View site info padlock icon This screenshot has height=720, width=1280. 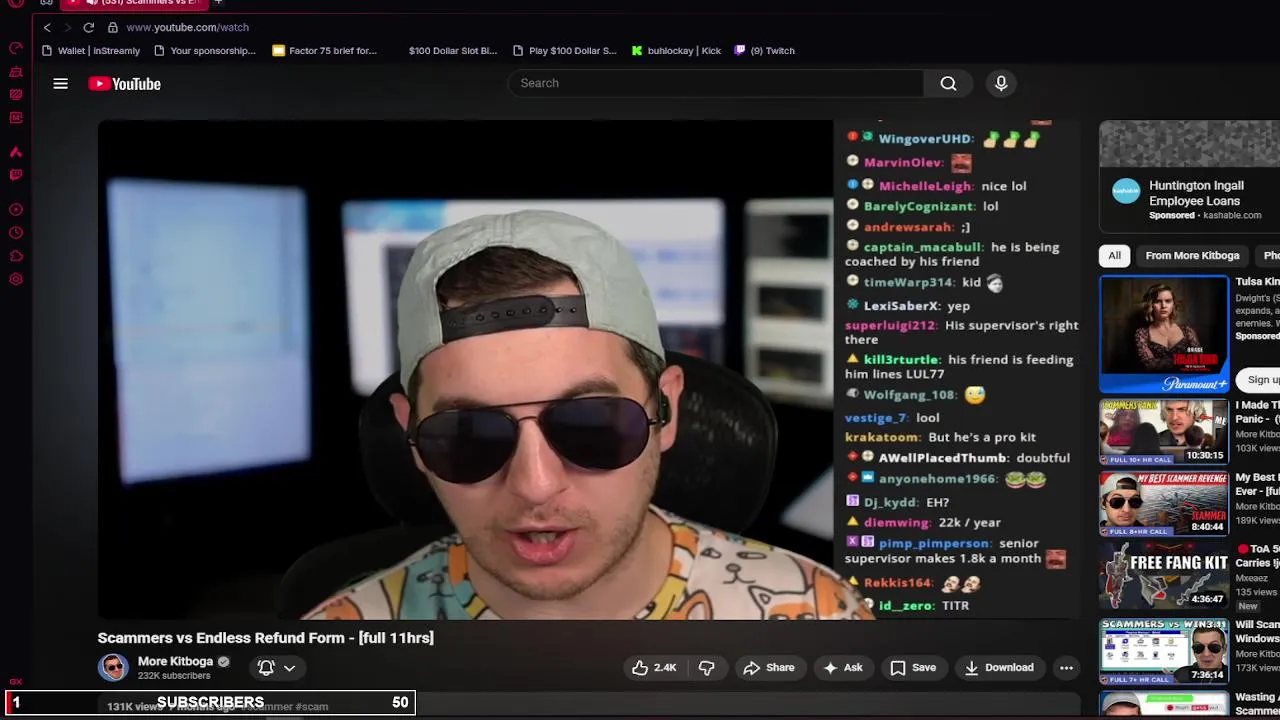pos(113,27)
